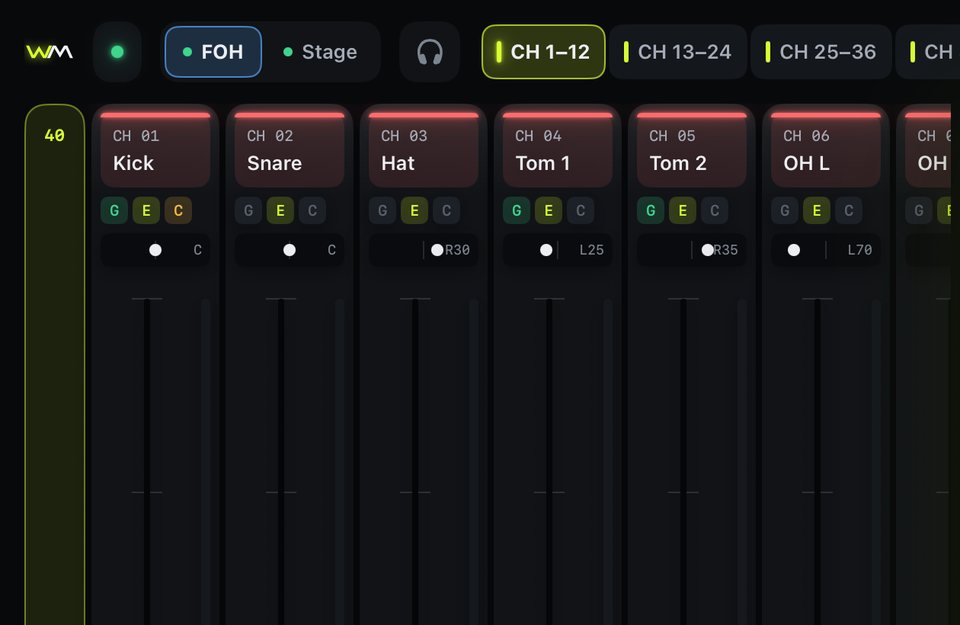Toggle Gate on Snare channel
The width and height of the screenshot is (960, 625).
pos(249,211)
